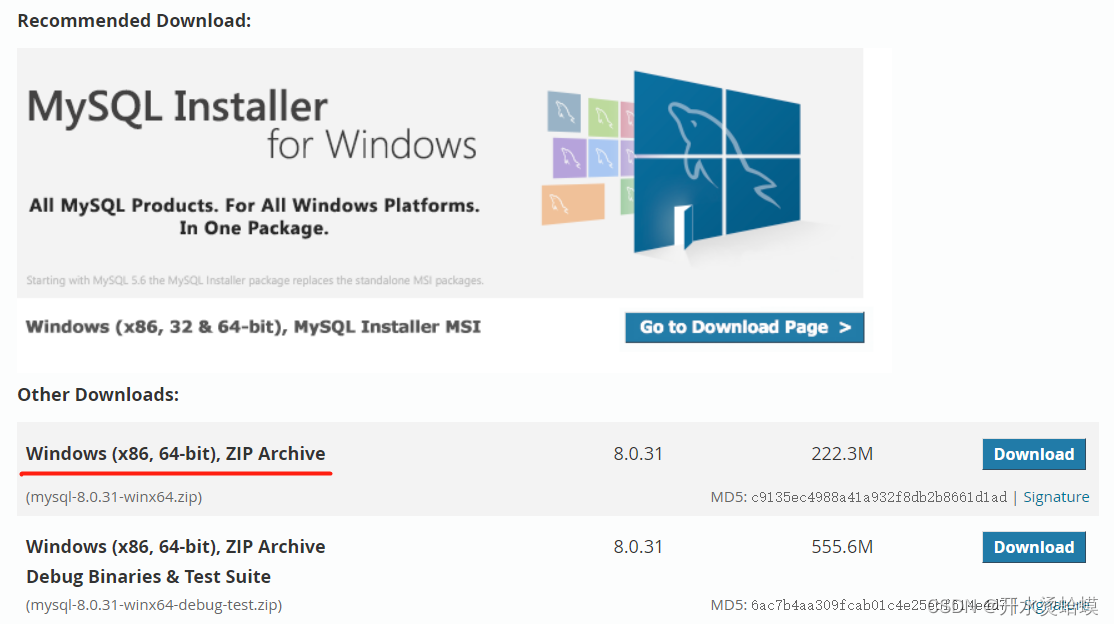Click the mysql-8.0.31-winx64-debug-test.zip filename
The height and width of the screenshot is (626, 1114).
tap(154, 605)
